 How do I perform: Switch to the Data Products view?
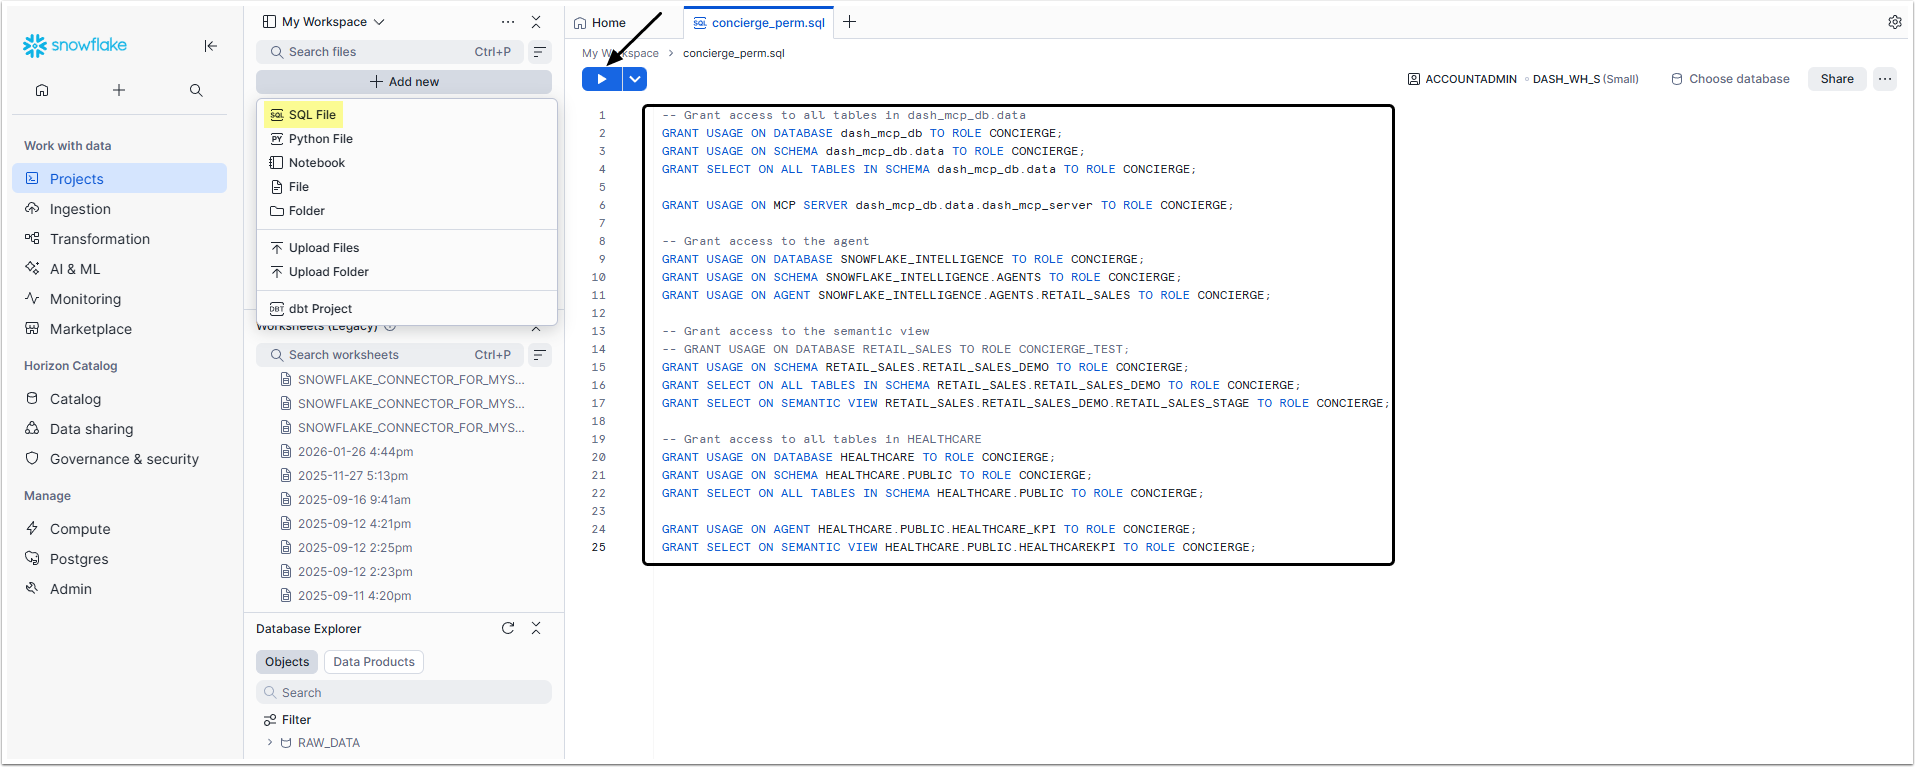click(373, 662)
